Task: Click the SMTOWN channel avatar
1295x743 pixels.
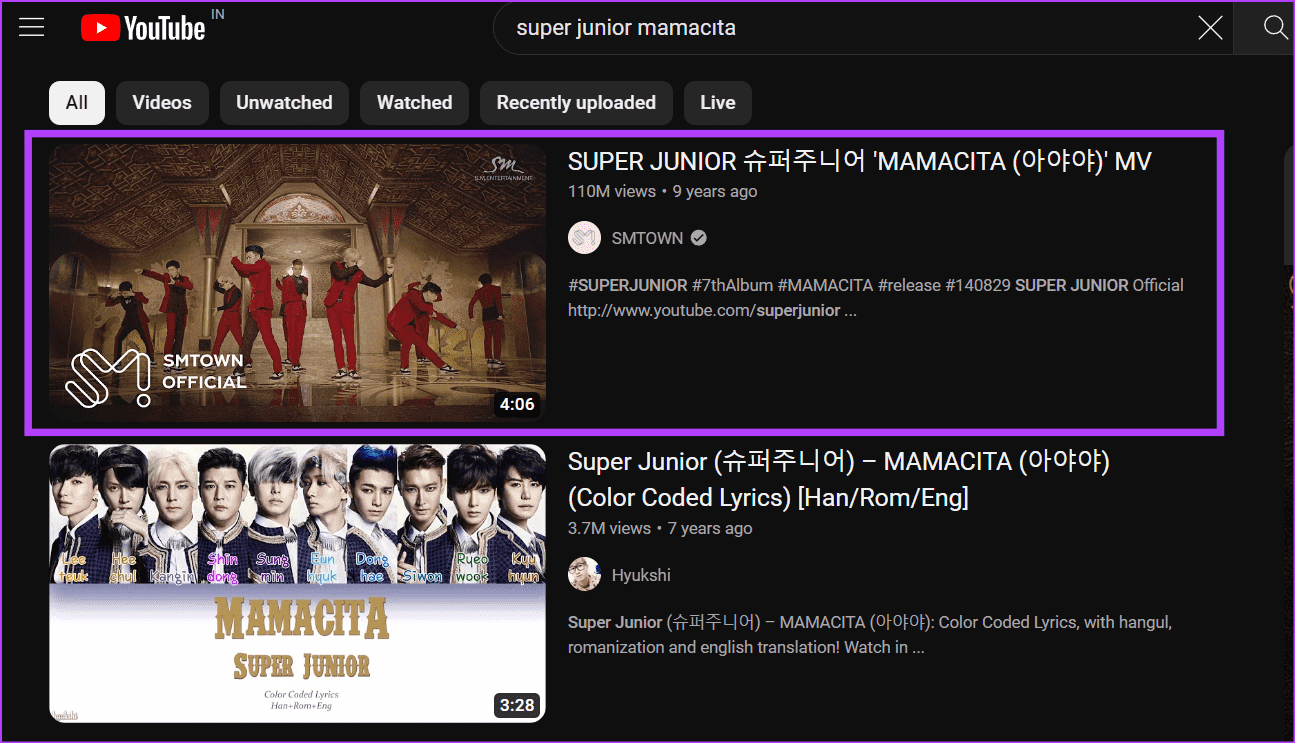Action: click(x=584, y=238)
